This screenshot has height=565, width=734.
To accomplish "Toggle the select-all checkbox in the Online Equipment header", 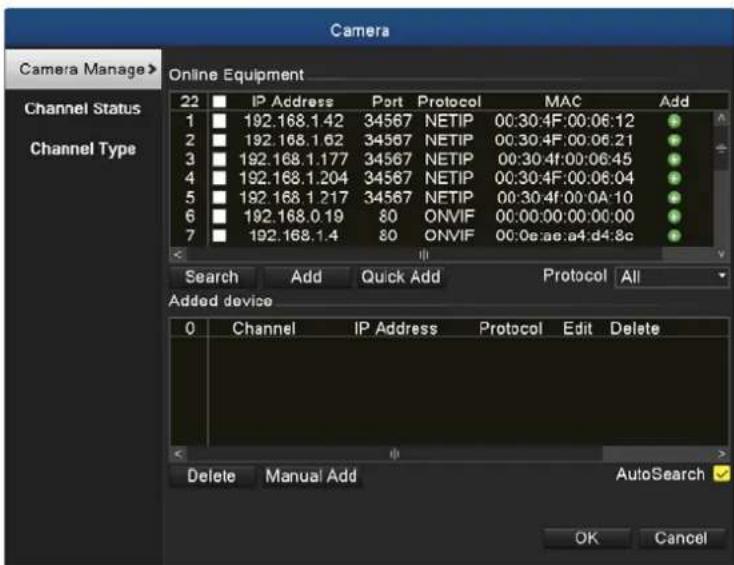I will tap(219, 102).
